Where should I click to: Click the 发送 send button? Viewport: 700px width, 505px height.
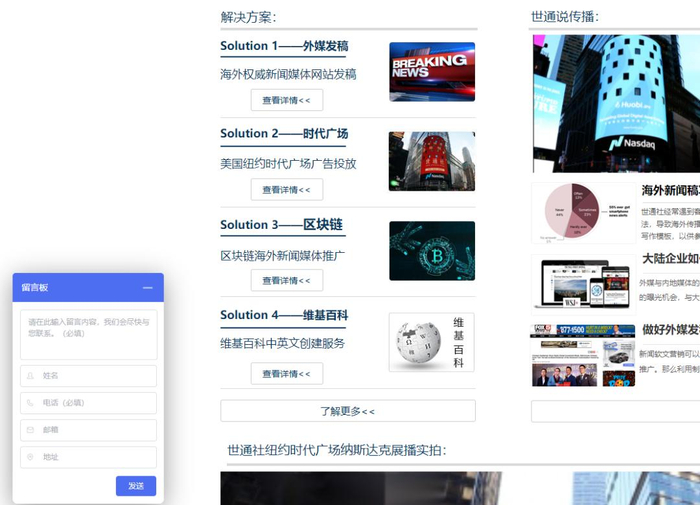136,486
